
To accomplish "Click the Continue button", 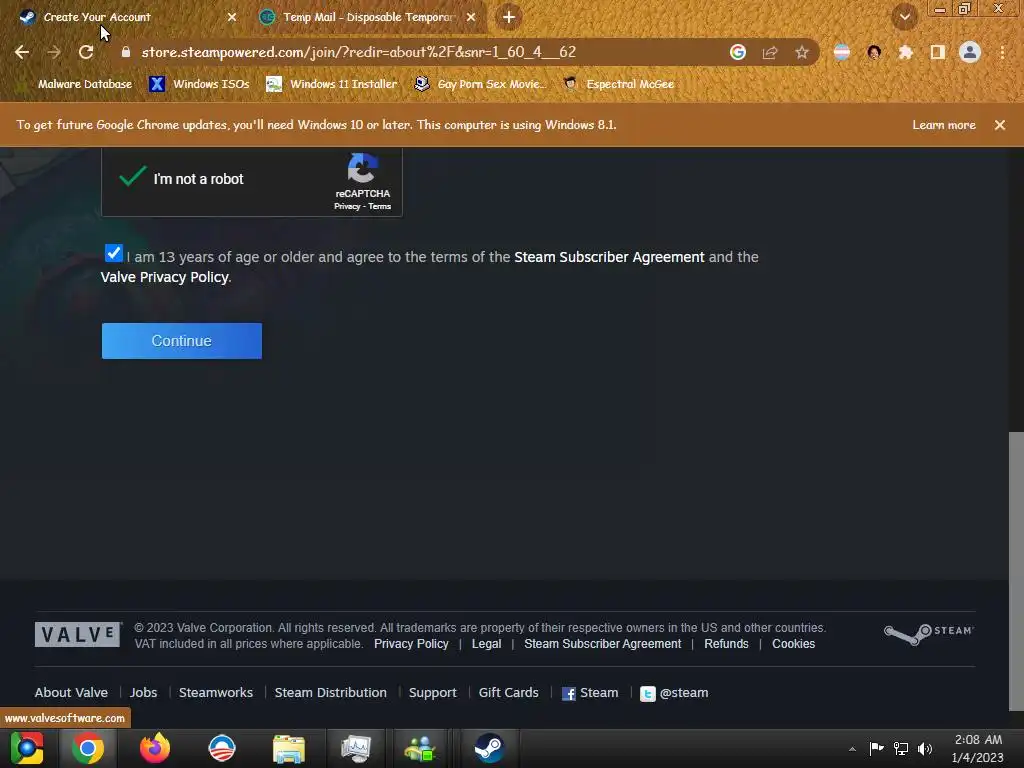I will [x=182, y=341].
